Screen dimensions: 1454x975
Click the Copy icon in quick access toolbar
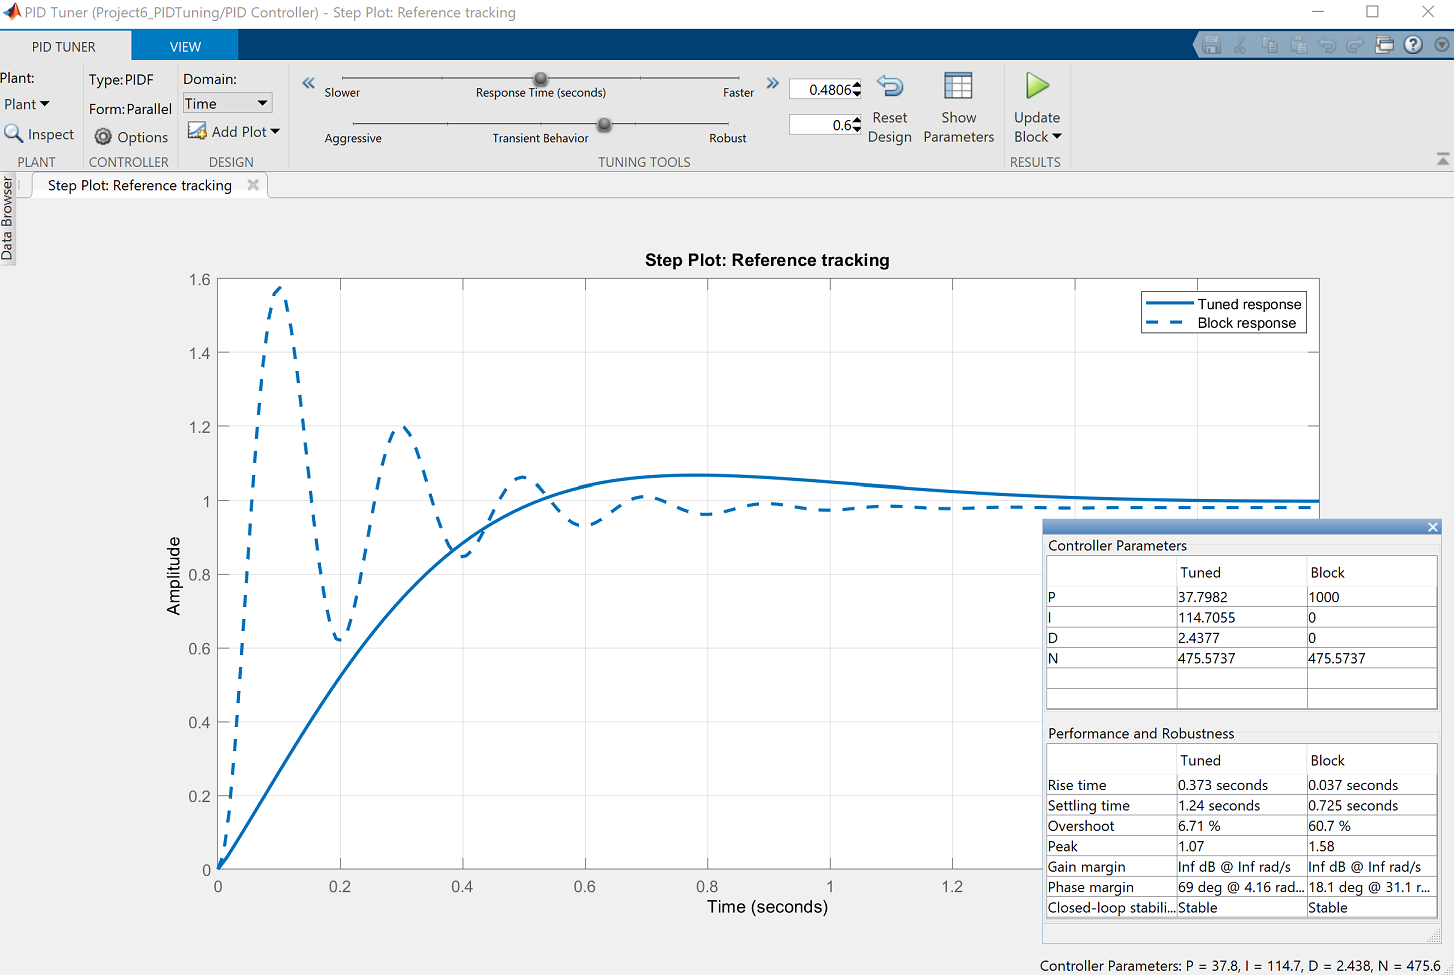(1270, 45)
